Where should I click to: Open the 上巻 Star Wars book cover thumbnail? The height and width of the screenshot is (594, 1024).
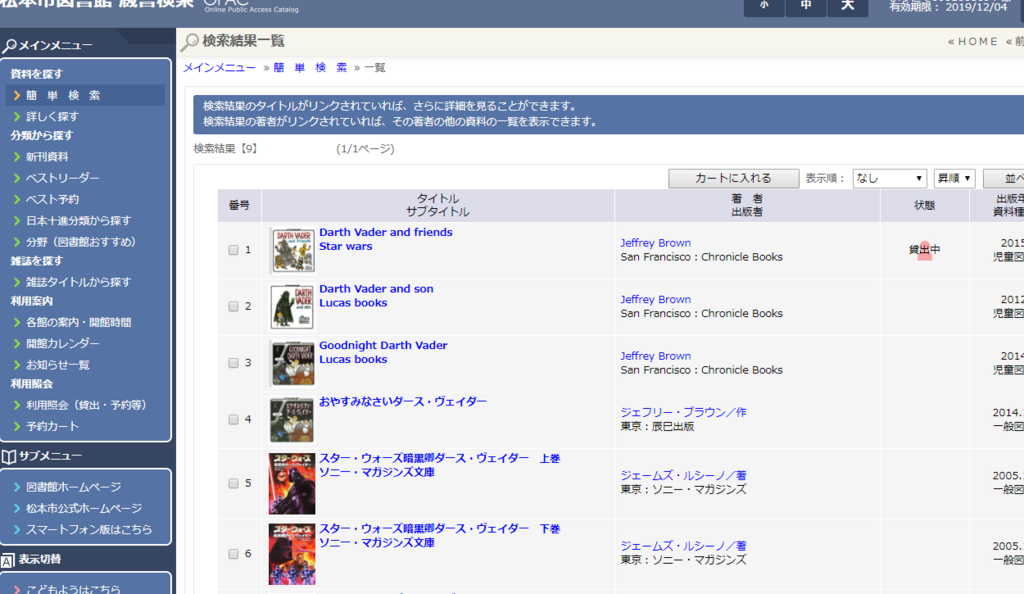pyautogui.click(x=292, y=484)
